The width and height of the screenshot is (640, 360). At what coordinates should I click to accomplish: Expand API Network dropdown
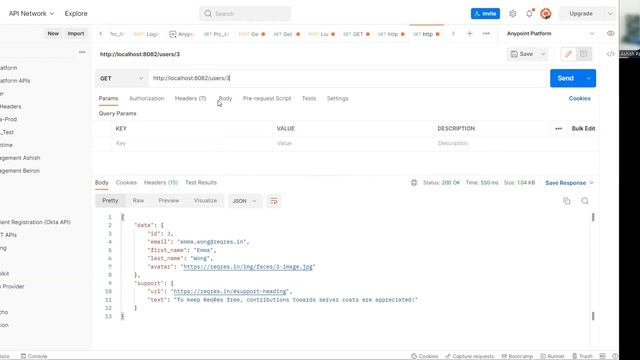[52, 13]
